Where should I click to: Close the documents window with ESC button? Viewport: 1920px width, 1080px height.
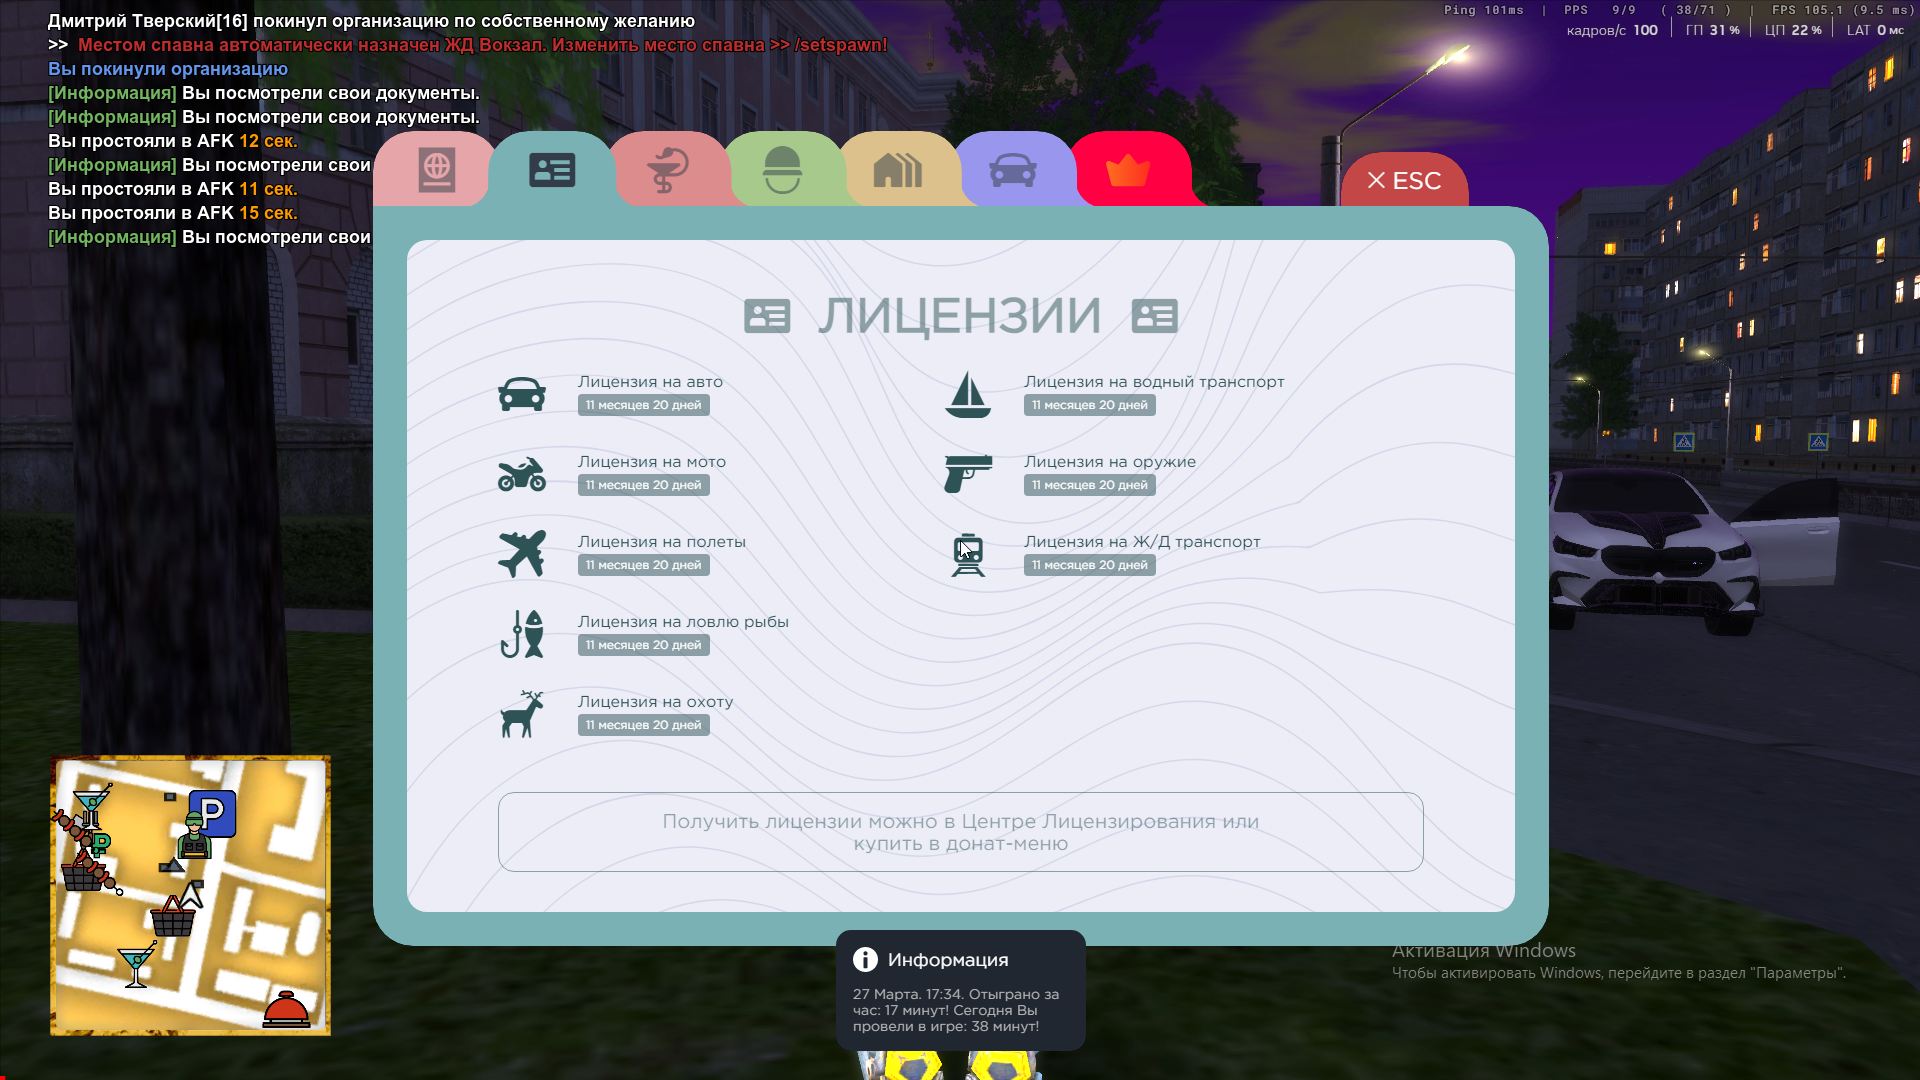coord(1404,181)
